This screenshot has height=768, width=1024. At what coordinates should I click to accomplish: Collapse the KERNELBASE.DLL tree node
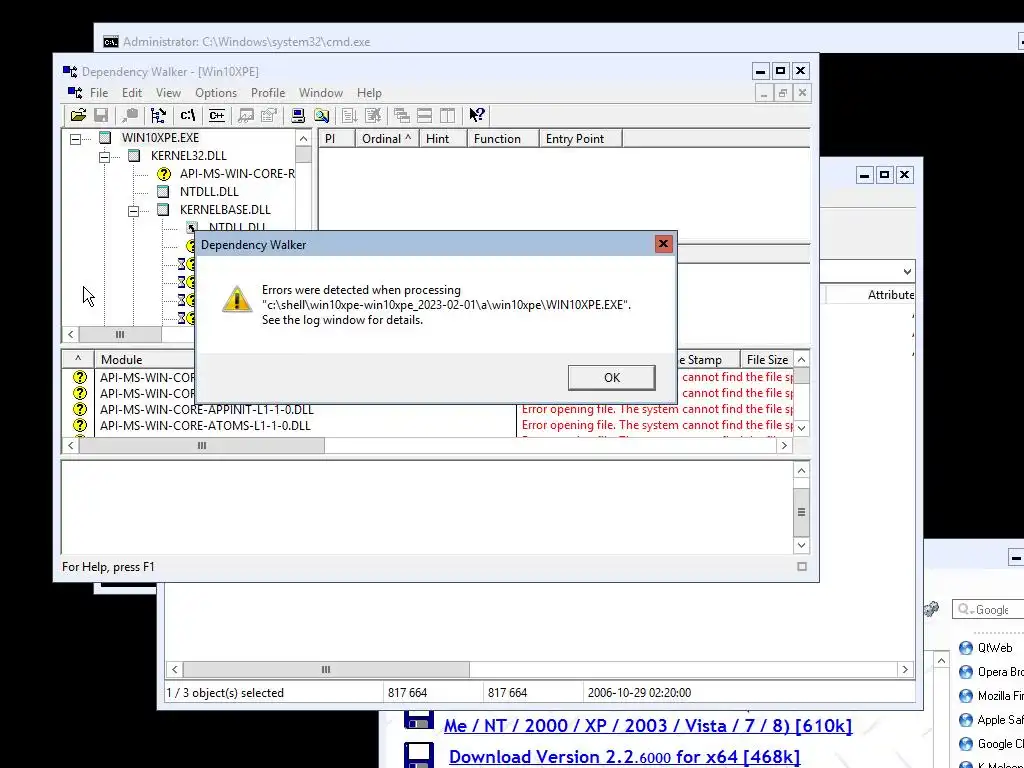tap(133, 212)
